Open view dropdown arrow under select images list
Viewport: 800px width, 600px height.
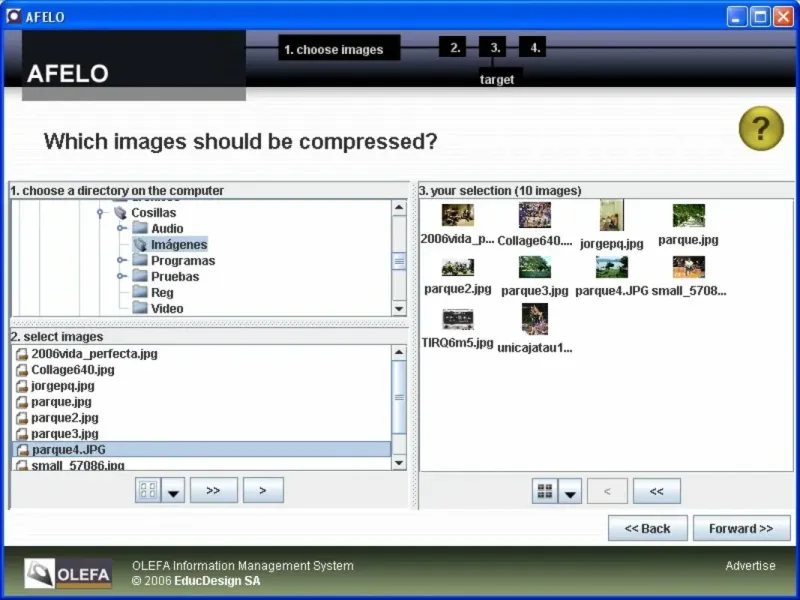(173, 490)
